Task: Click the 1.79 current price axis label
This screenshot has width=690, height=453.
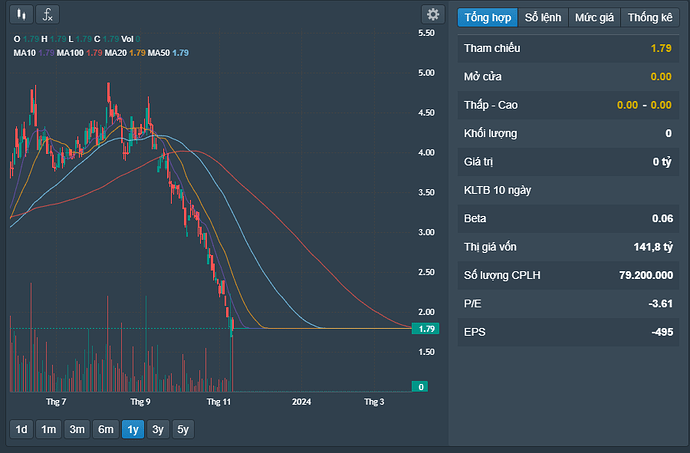Action: point(428,328)
